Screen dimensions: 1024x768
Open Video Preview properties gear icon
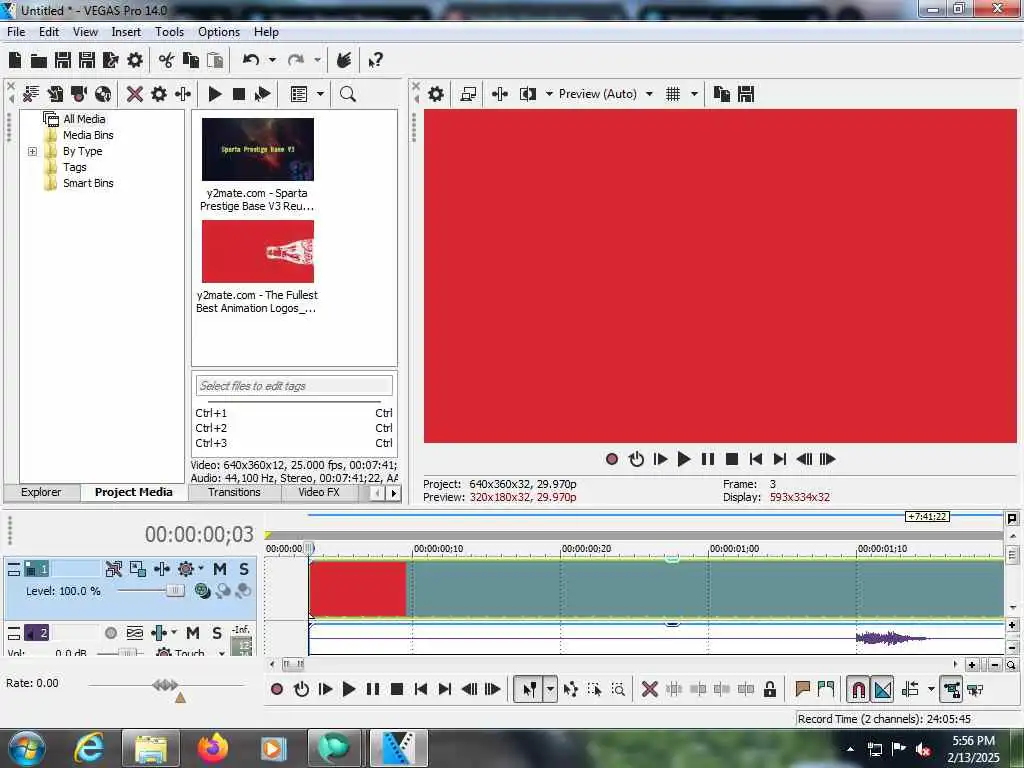[x=436, y=94]
